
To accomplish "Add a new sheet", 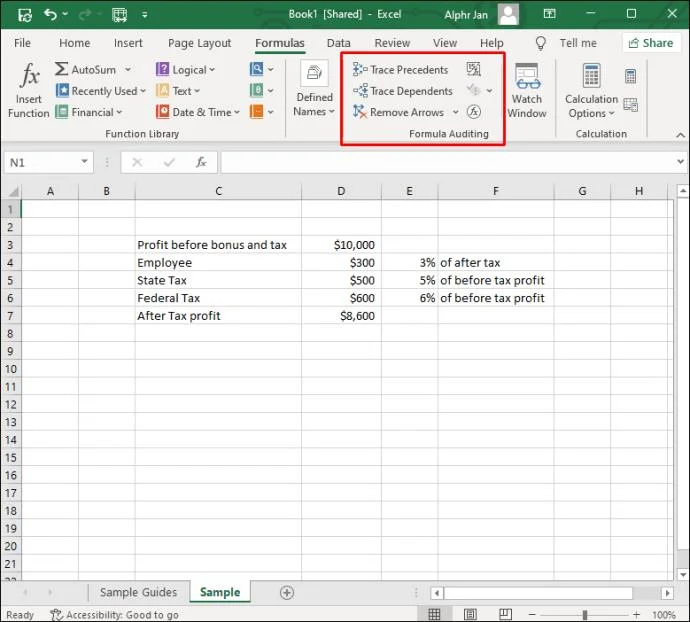I will [x=287, y=593].
